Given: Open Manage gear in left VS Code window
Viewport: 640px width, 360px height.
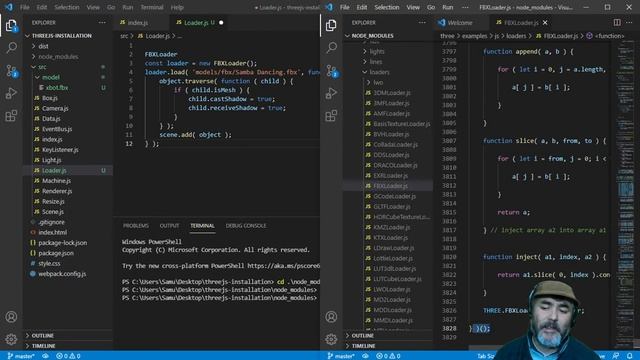Looking at the screenshot, I should tap(11, 339).
